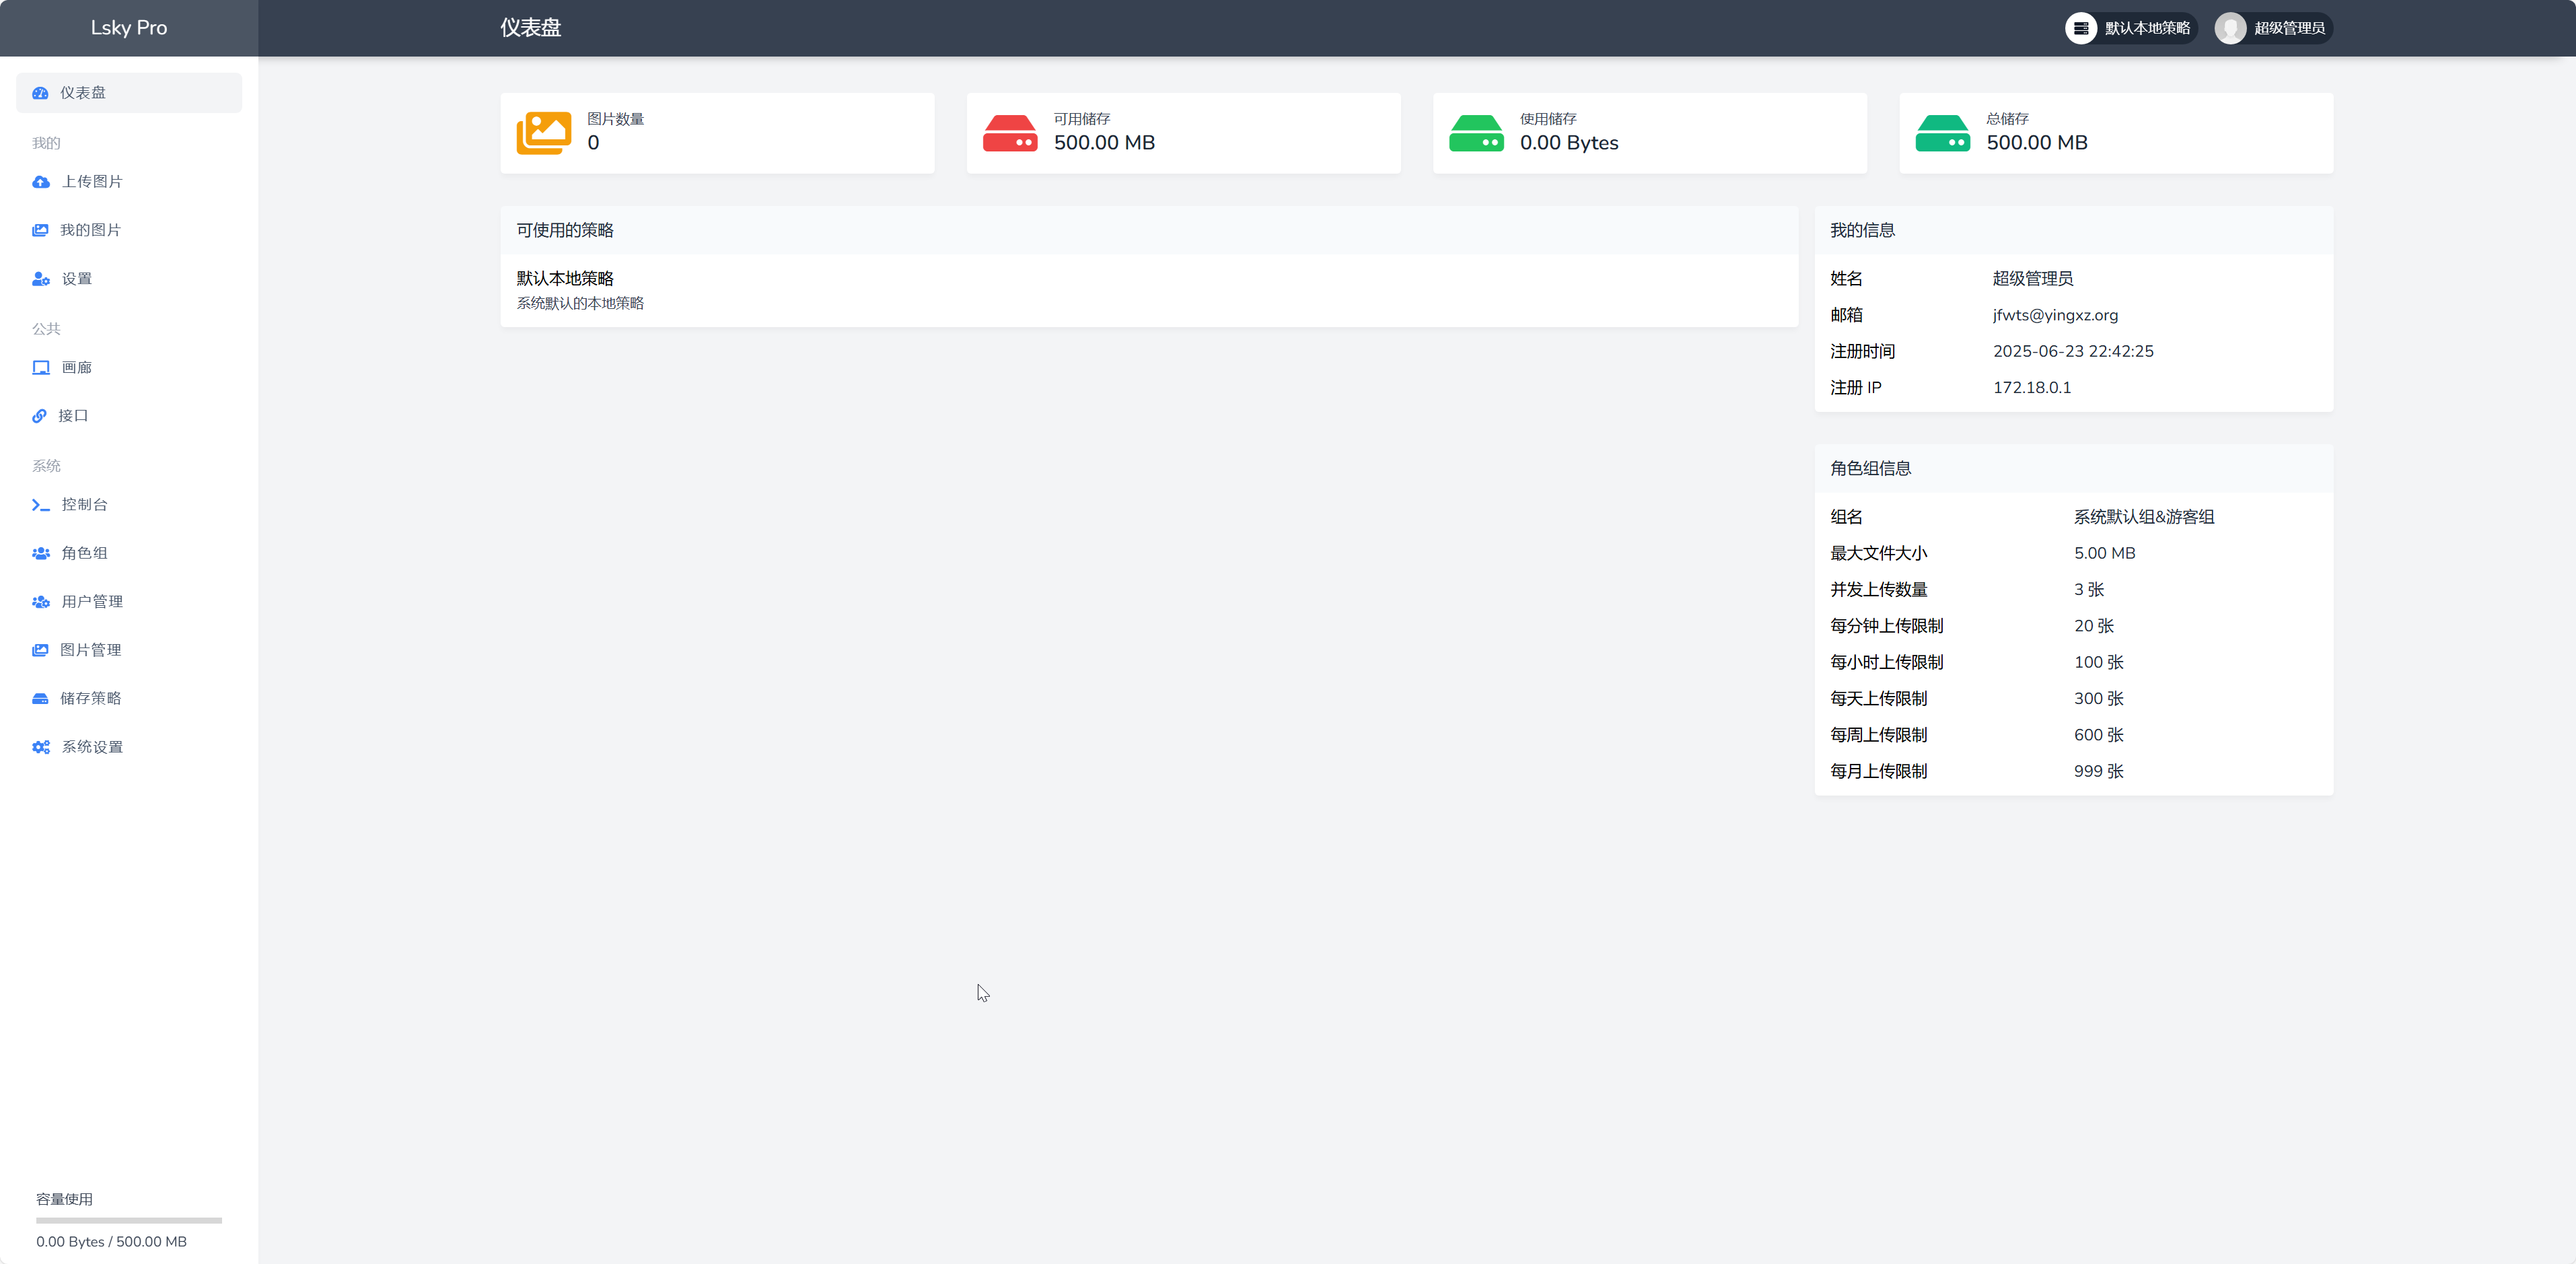Click the per-minute limit 20 张
The height and width of the screenshot is (1264, 2576).
coord(2094,626)
